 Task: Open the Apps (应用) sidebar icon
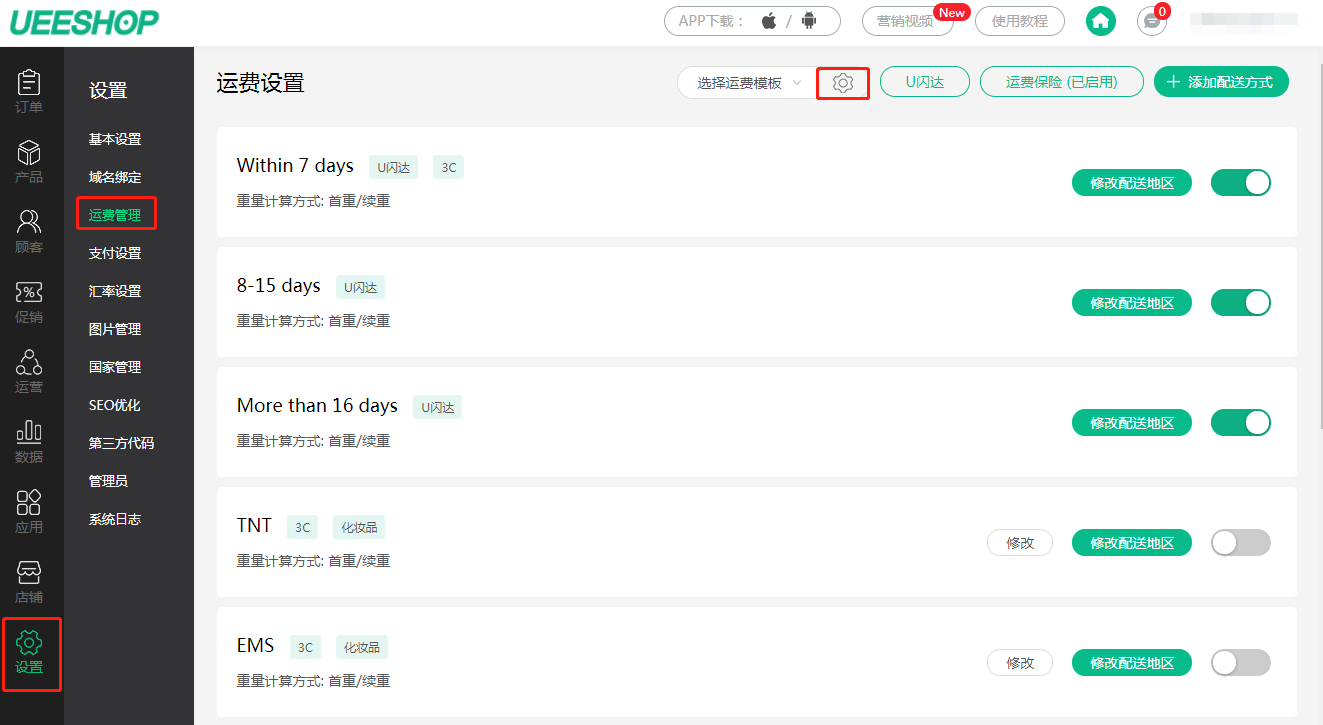click(x=30, y=511)
